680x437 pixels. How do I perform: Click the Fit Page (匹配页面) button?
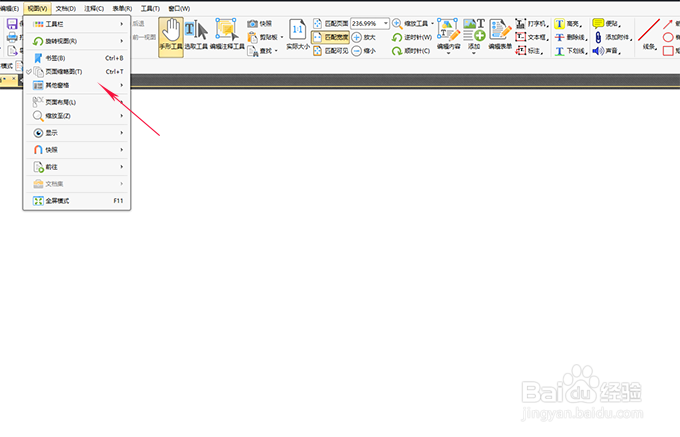pyautogui.click(x=330, y=23)
